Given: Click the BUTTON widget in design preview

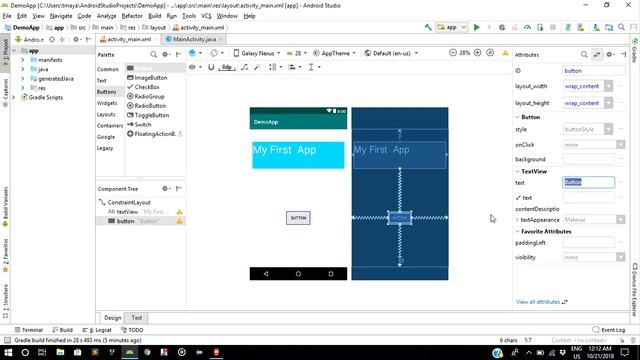Looking at the screenshot, I should (298, 218).
